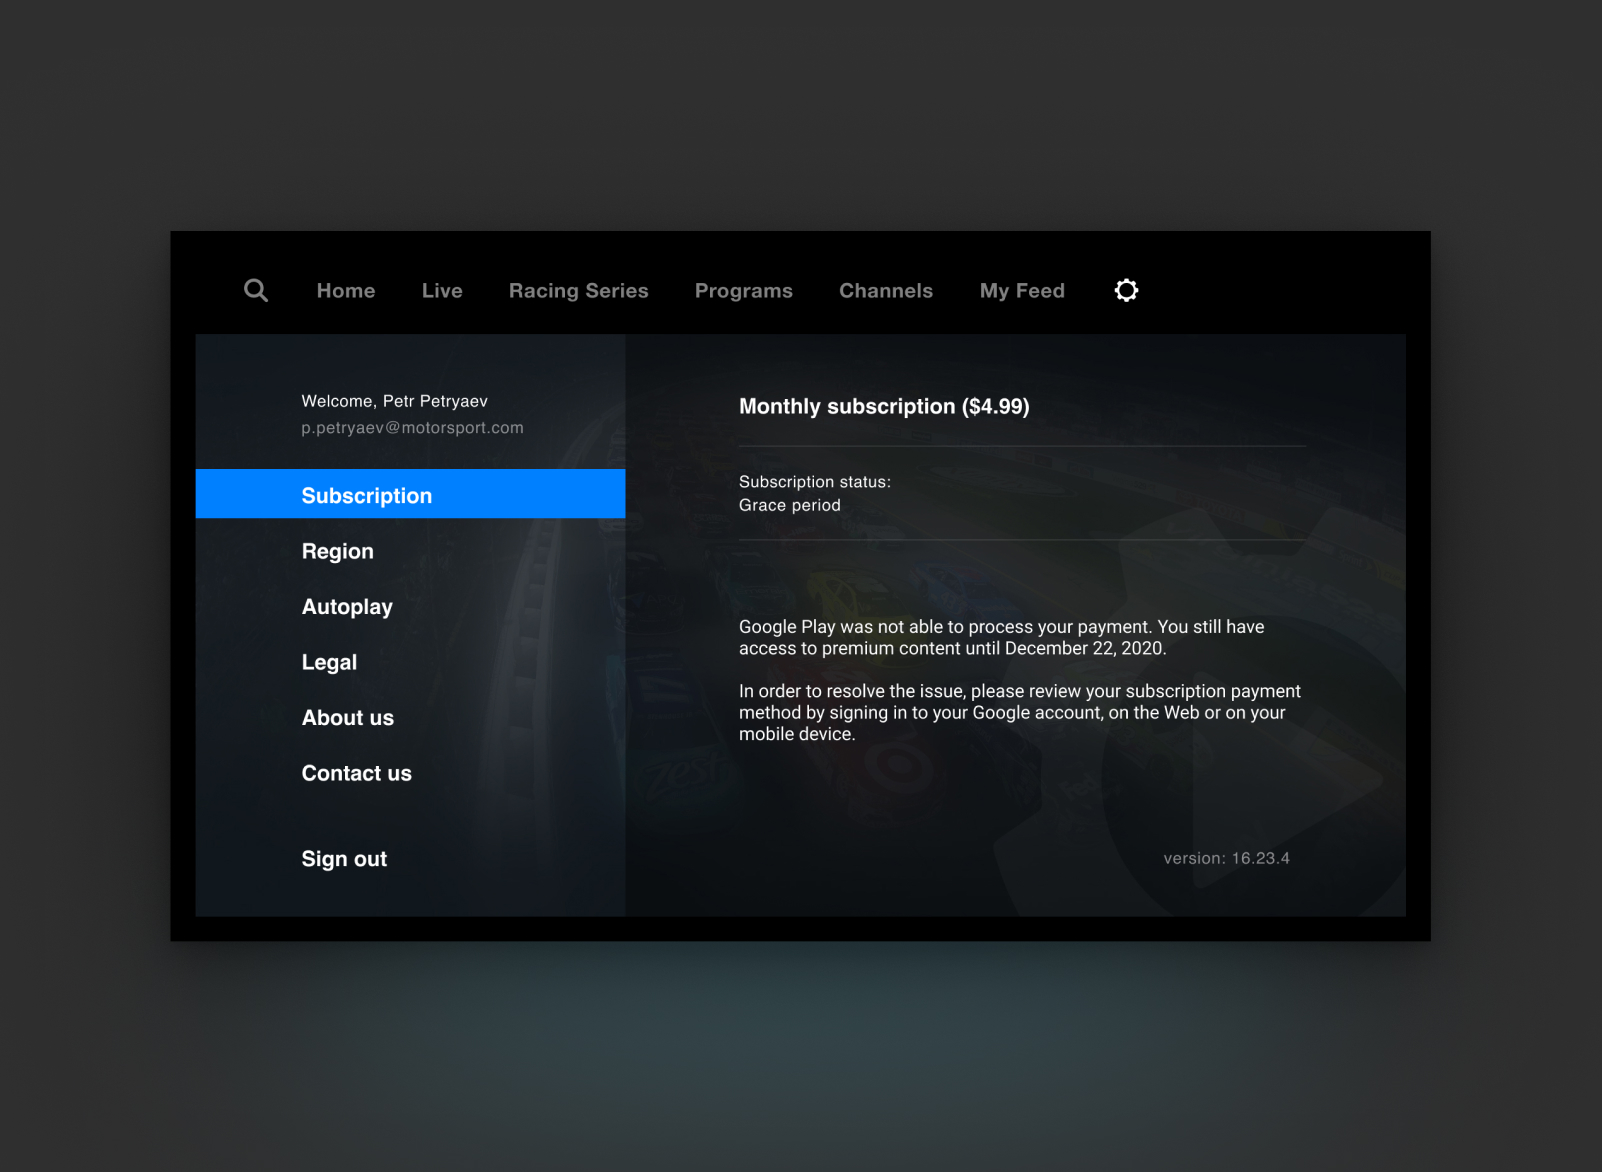Image resolution: width=1602 pixels, height=1172 pixels.
Task: Select Subscription in the settings sidebar
Action: [410, 494]
